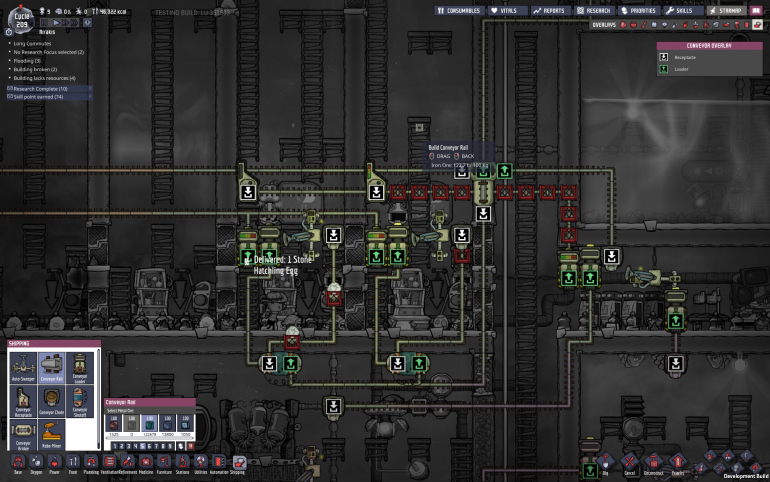The image size is (770, 482).
Task: Open the Skills screen
Action: pos(684,10)
